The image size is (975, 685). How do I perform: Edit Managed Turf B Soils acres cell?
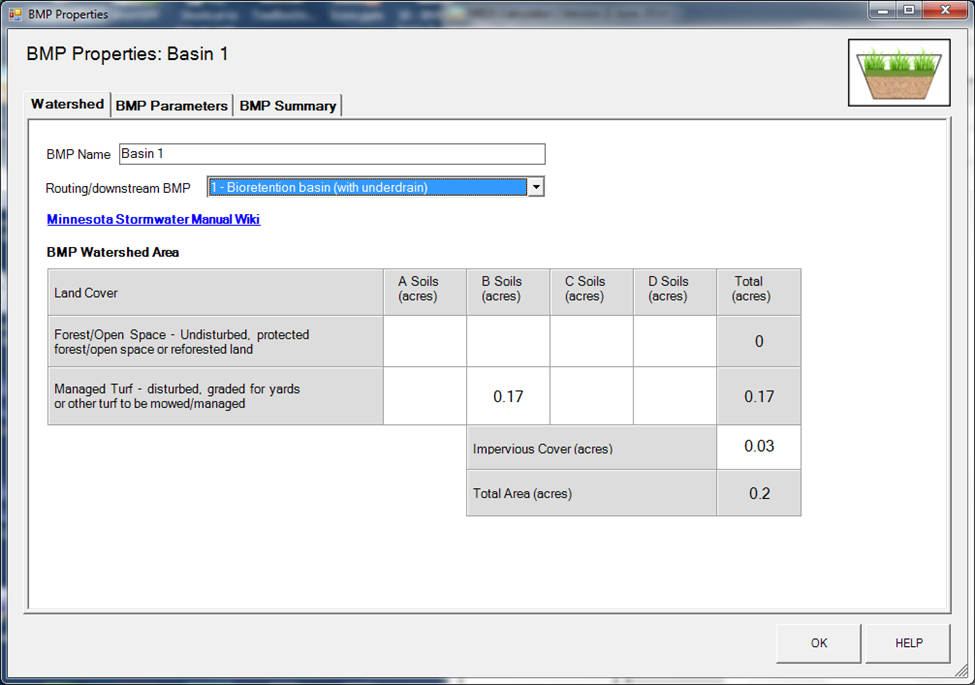tap(508, 396)
